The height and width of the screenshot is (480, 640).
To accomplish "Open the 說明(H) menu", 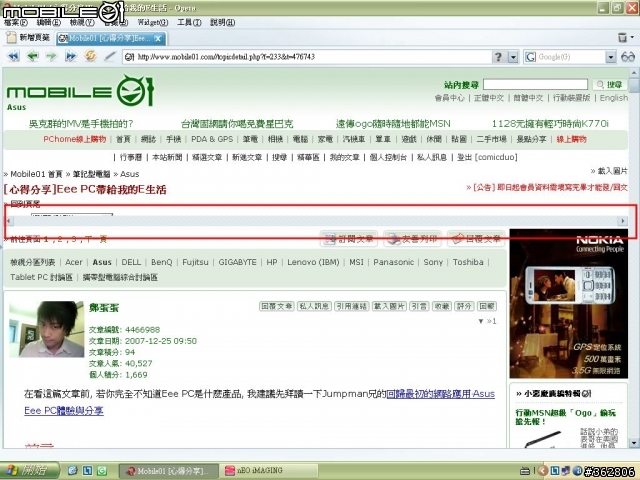I will 222,22.
